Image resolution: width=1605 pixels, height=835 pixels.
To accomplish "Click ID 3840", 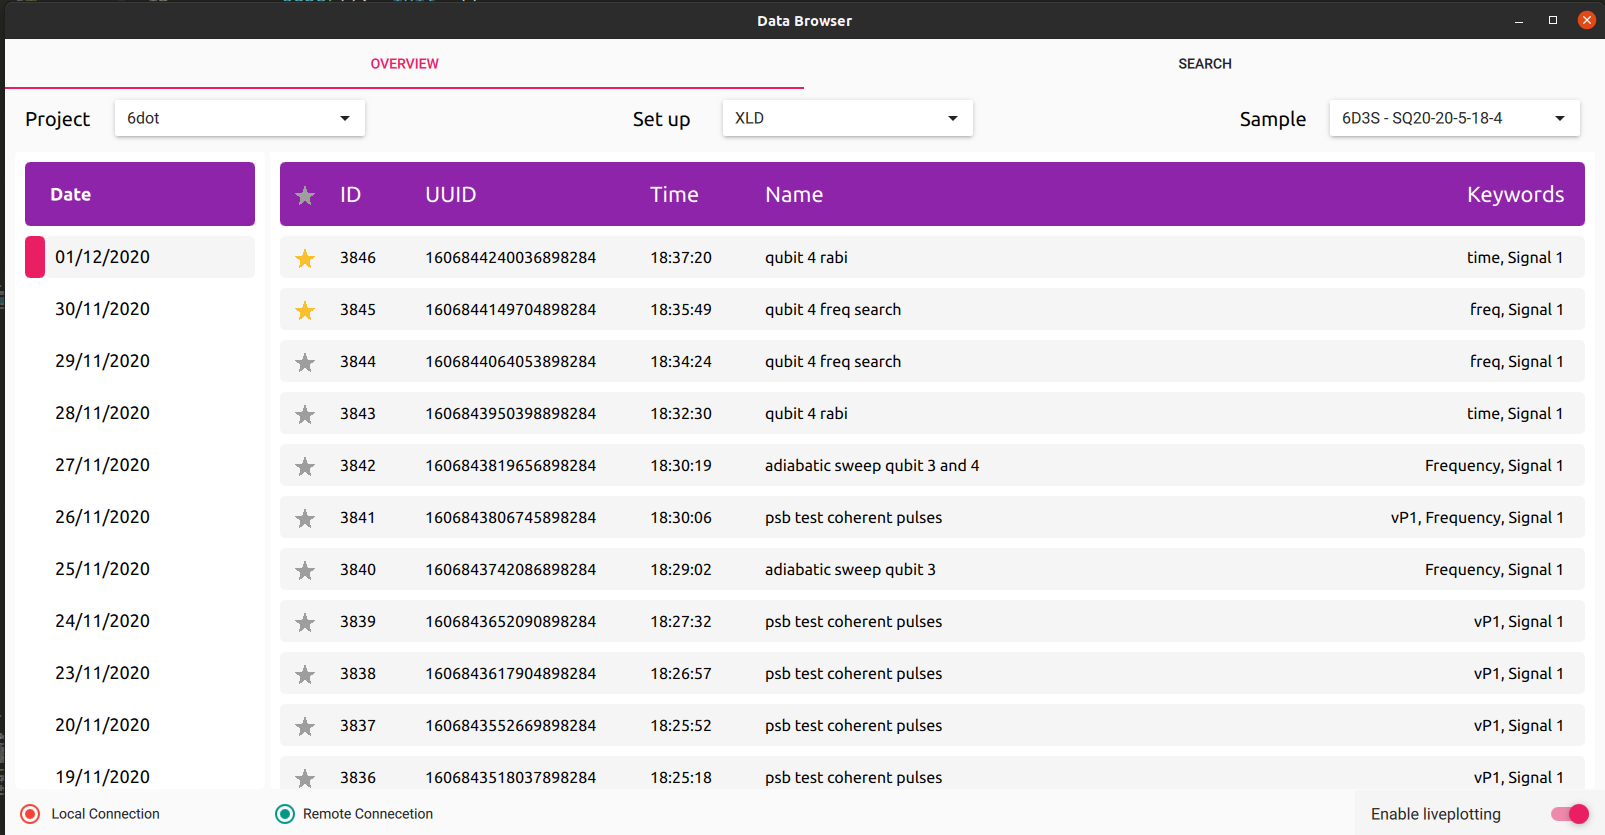I will 358,570.
